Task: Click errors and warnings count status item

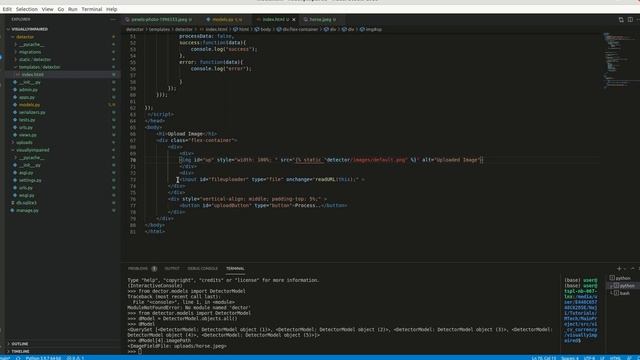Action: 75,358
